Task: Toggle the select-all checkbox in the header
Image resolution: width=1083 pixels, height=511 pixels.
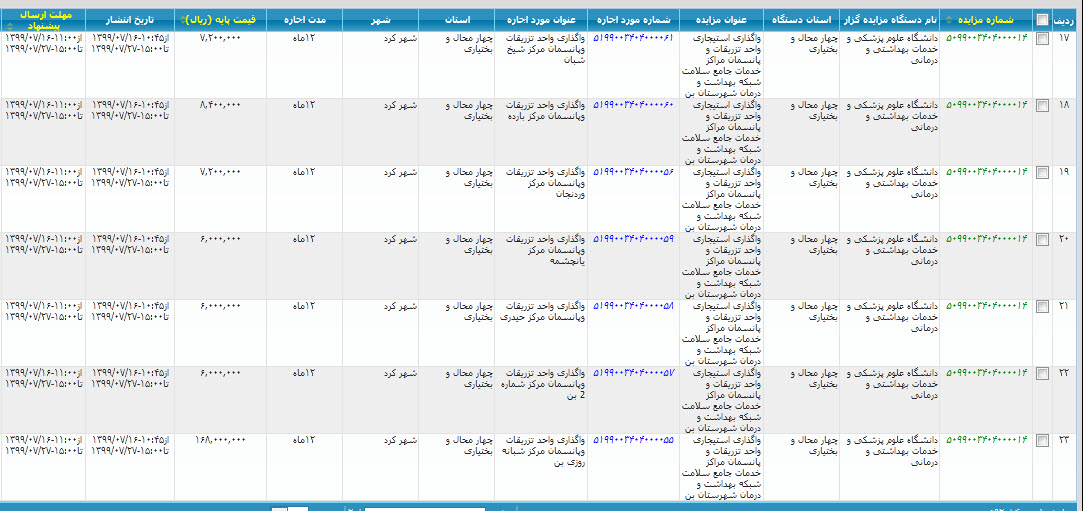Action: (x=1043, y=20)
